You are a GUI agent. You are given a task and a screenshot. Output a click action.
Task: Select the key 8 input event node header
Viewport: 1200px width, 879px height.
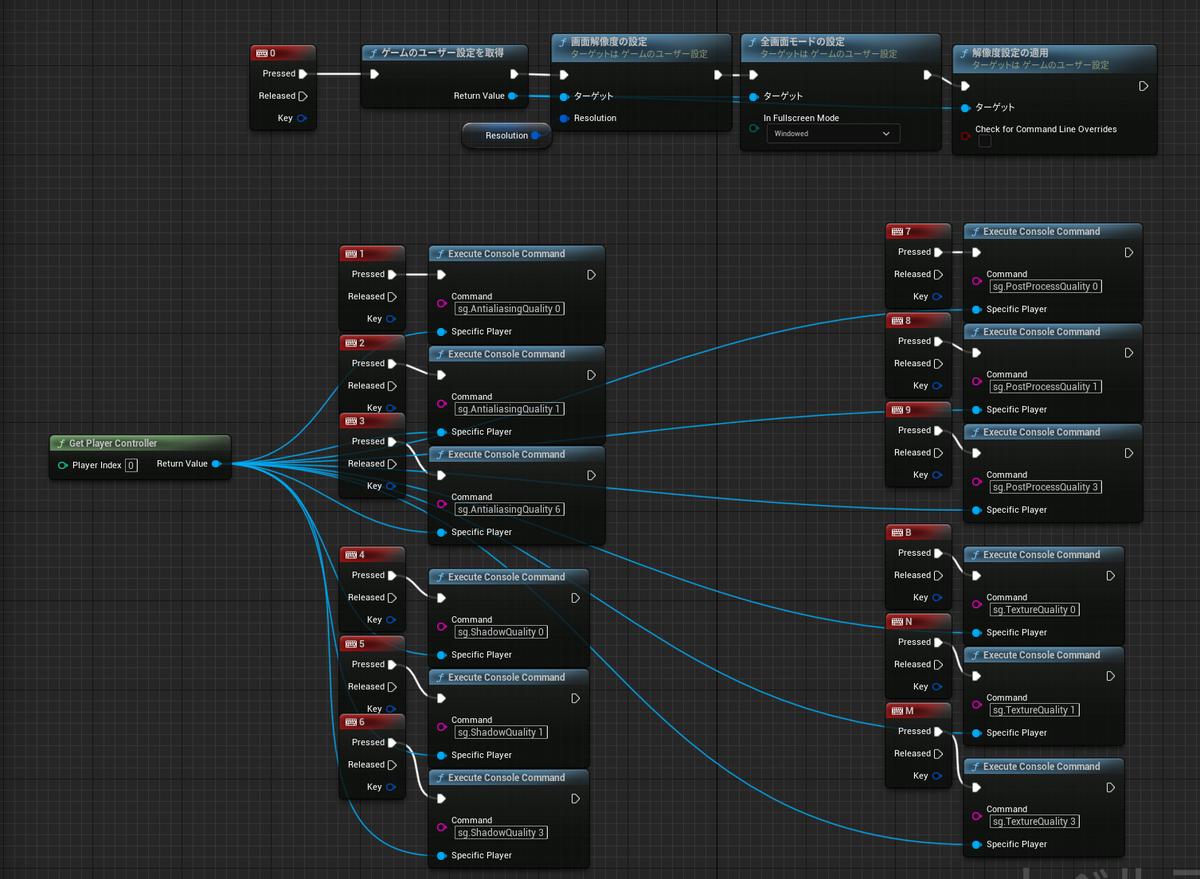(x=917, y=320)
